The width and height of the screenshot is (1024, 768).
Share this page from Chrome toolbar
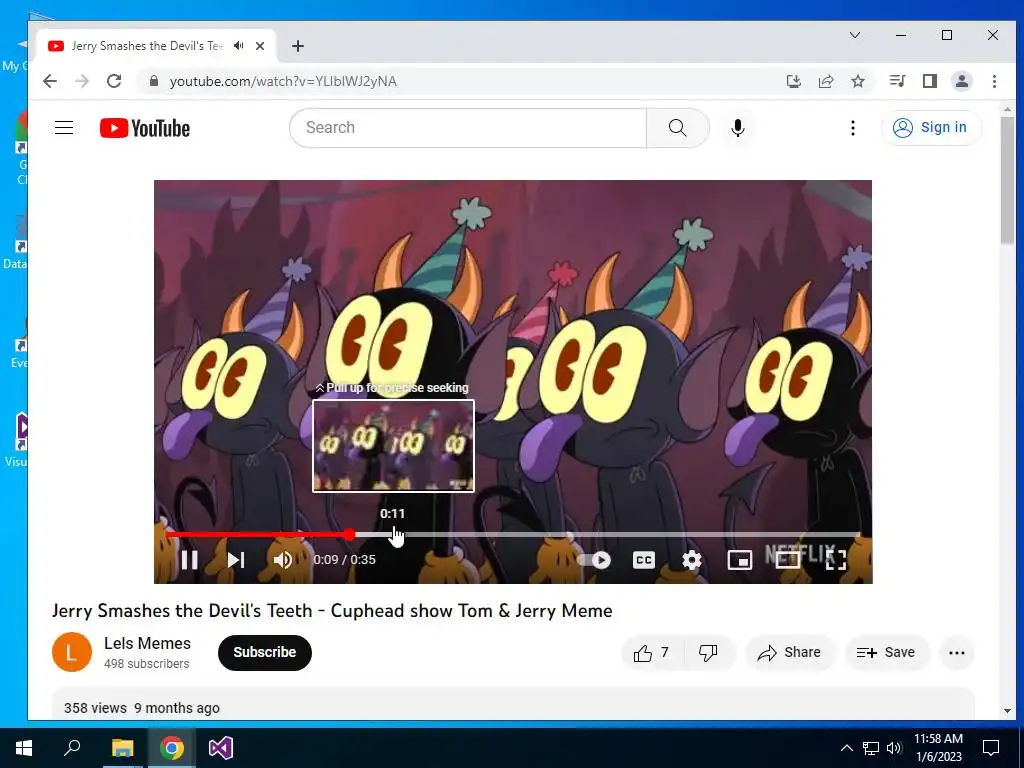pyautogui.click(x=826, y=81)
